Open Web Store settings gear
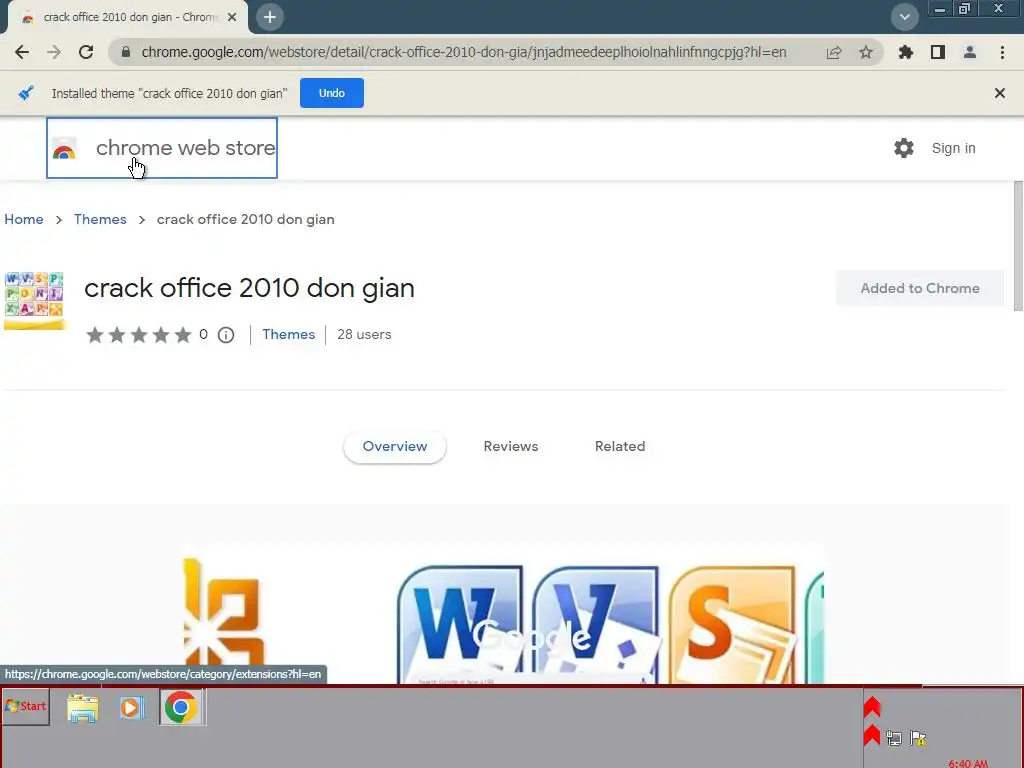Image resolution: width=1024 pixels, height=768 pixels. point(904,148)
